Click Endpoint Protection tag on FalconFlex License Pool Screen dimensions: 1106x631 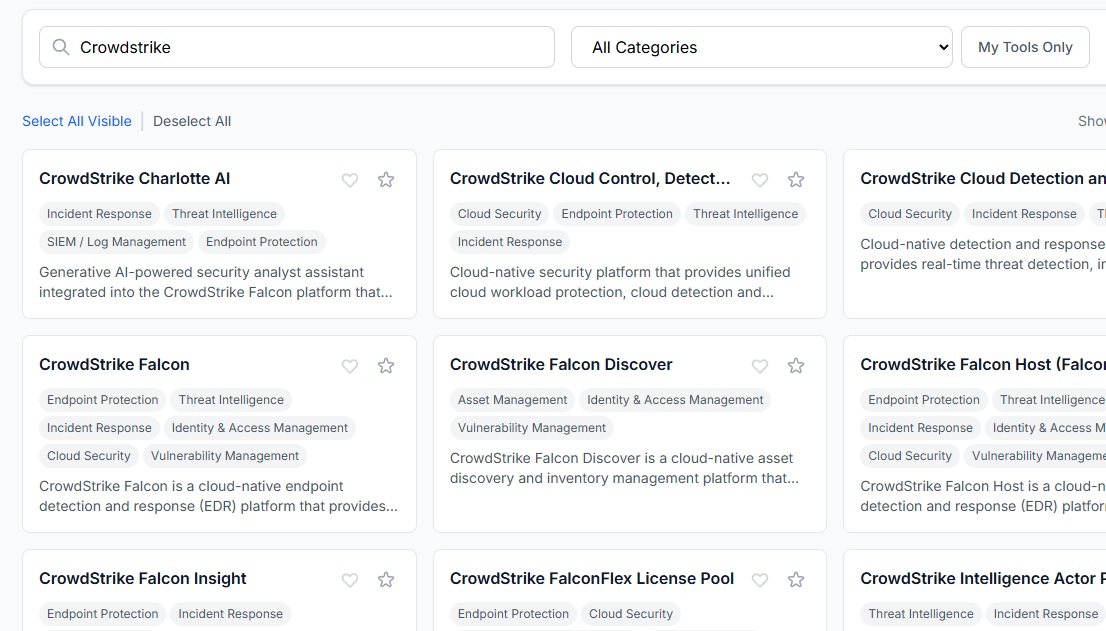pos(514,614)
